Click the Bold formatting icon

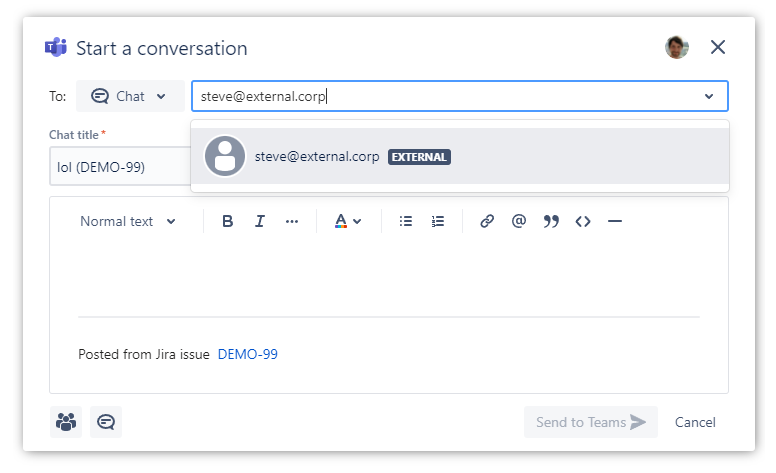point(228,222)
